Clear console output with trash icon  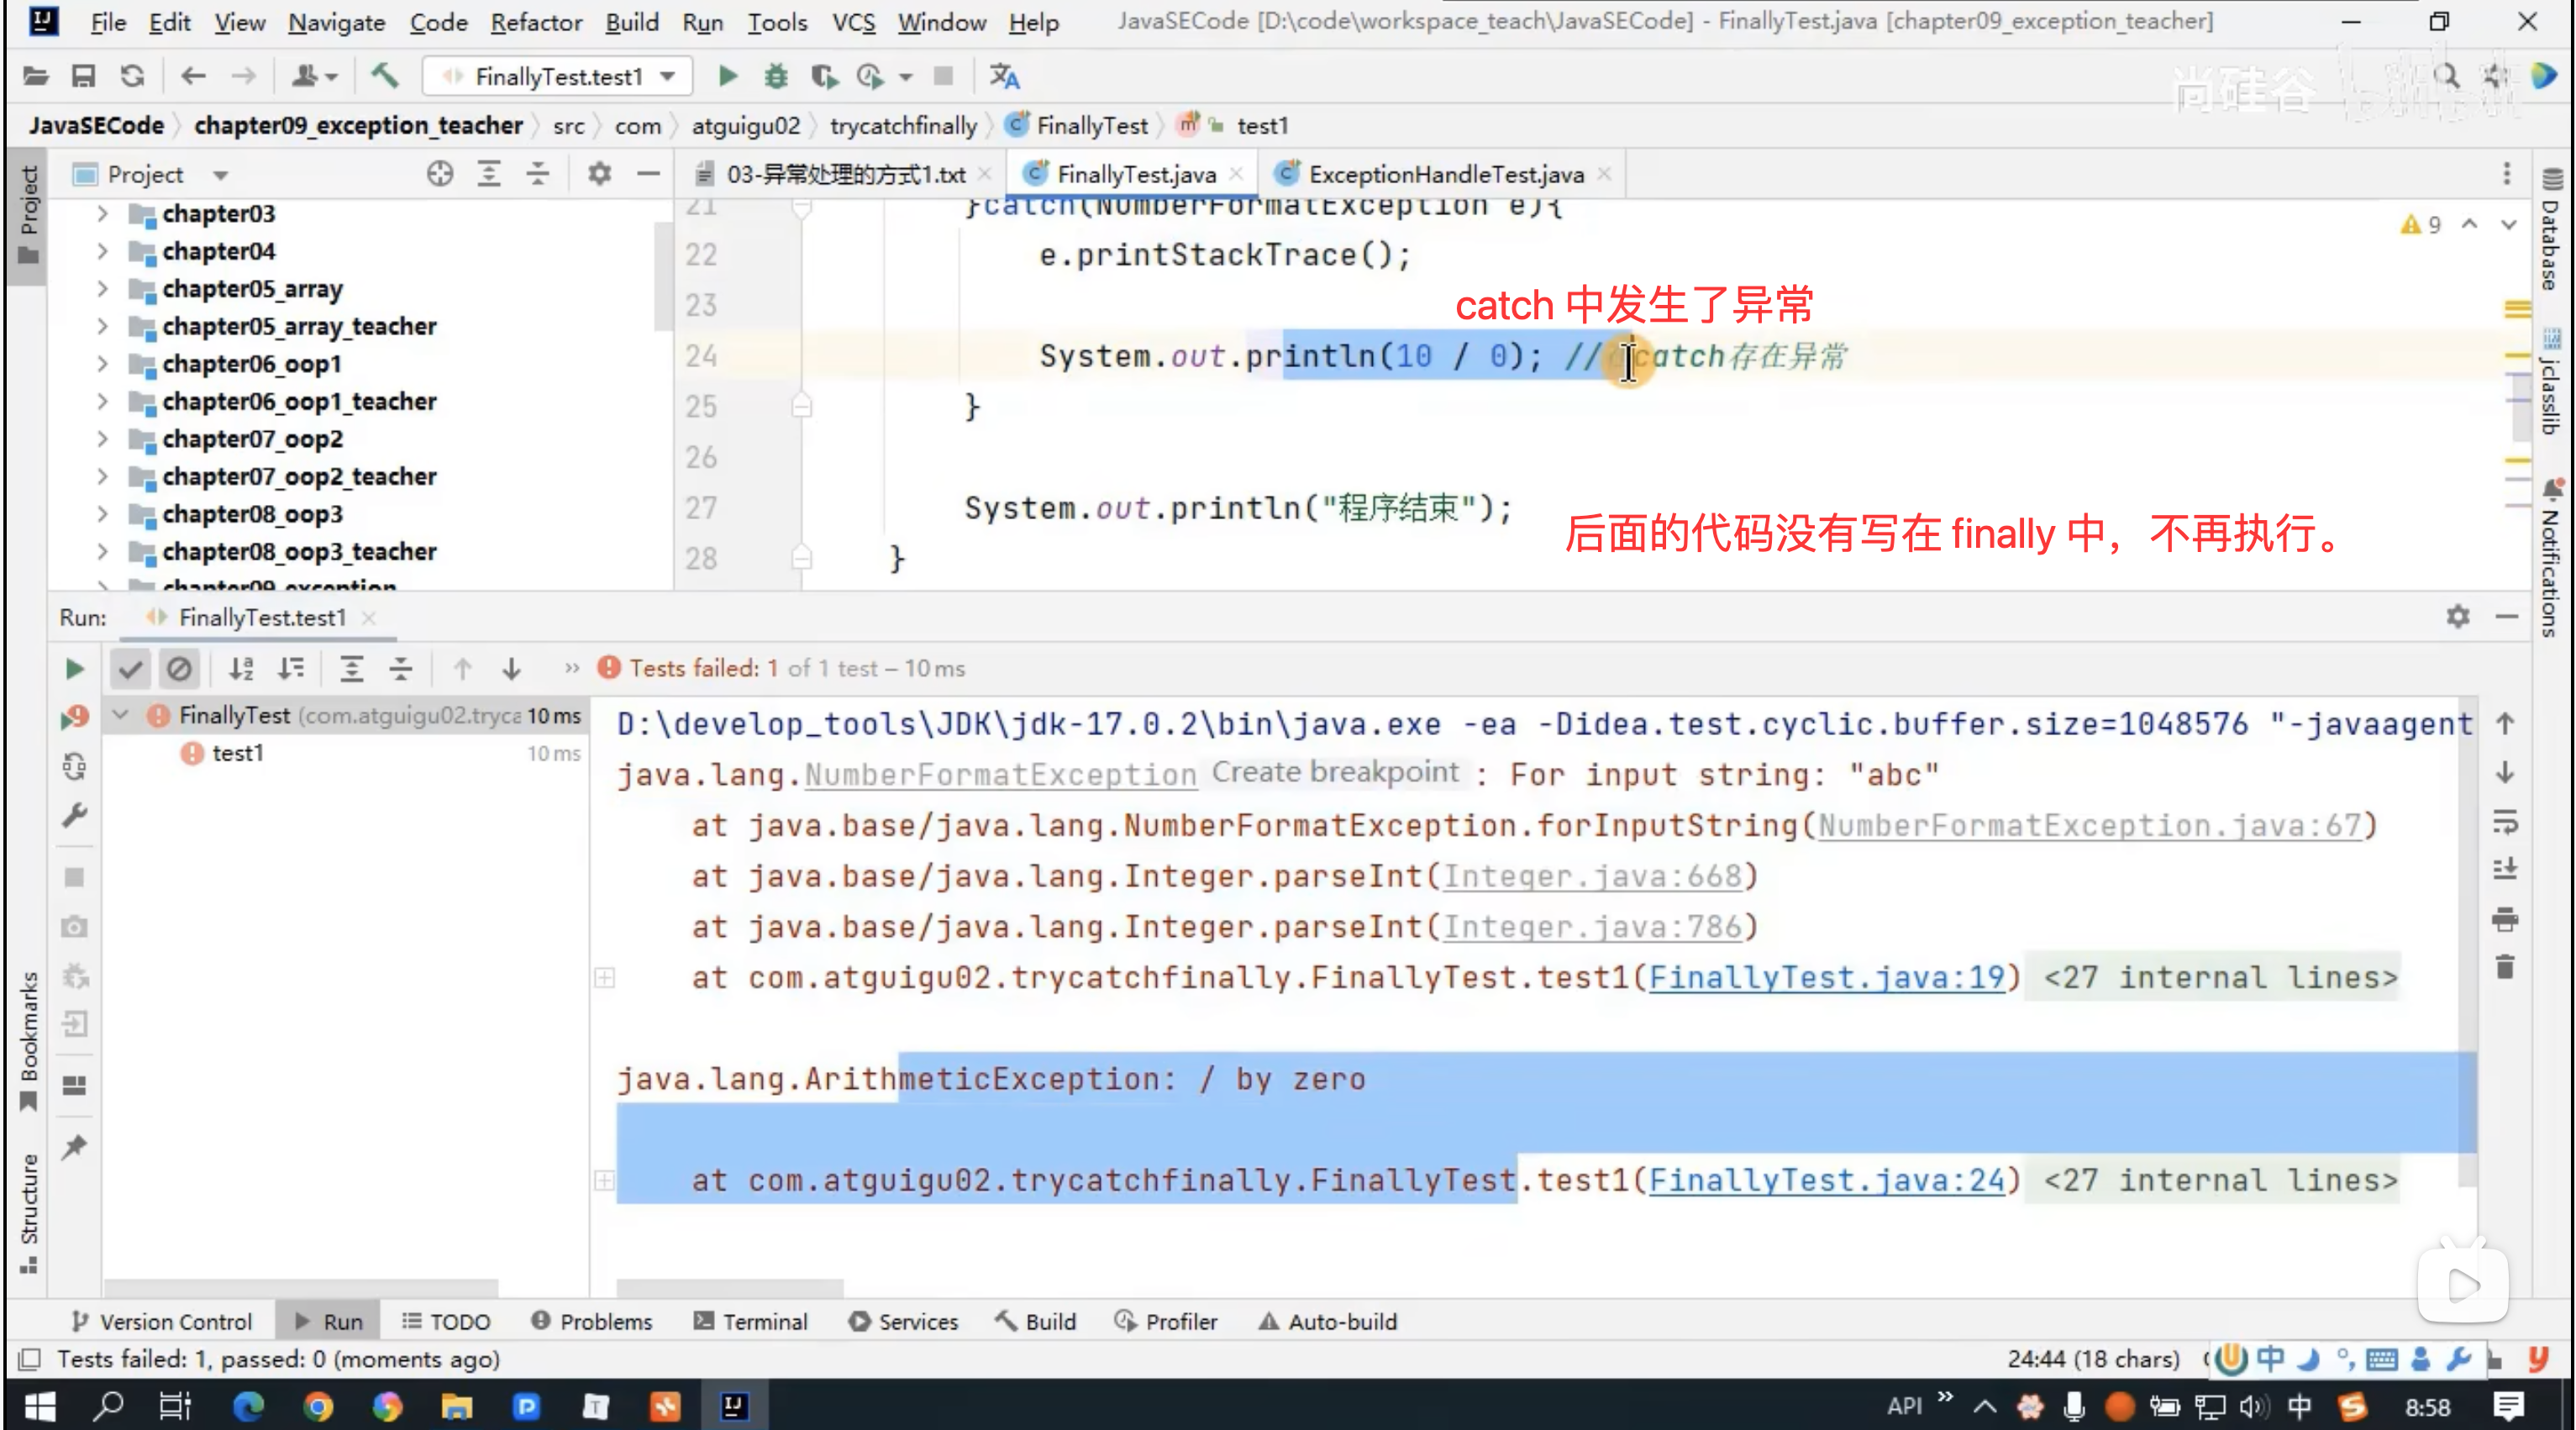pos(2504,967)
